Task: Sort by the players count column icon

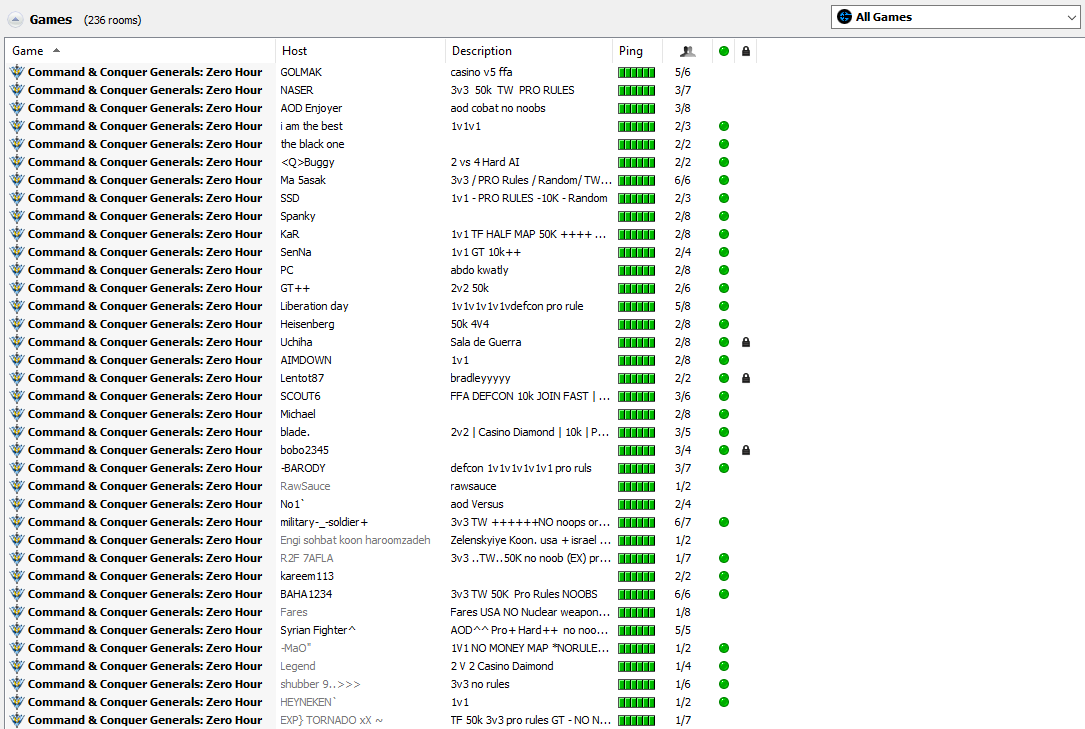Action: [x=687, y=51]
